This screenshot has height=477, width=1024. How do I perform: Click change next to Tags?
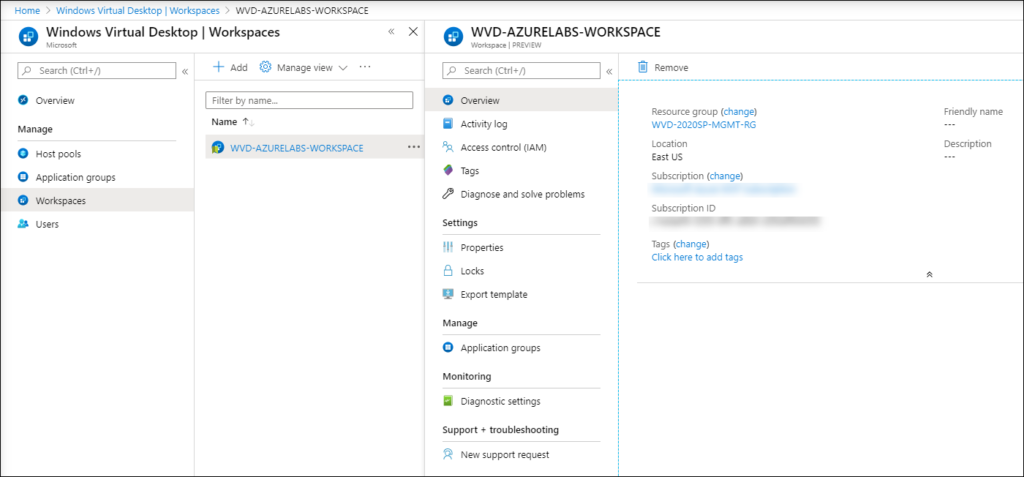tap(691, 244)
